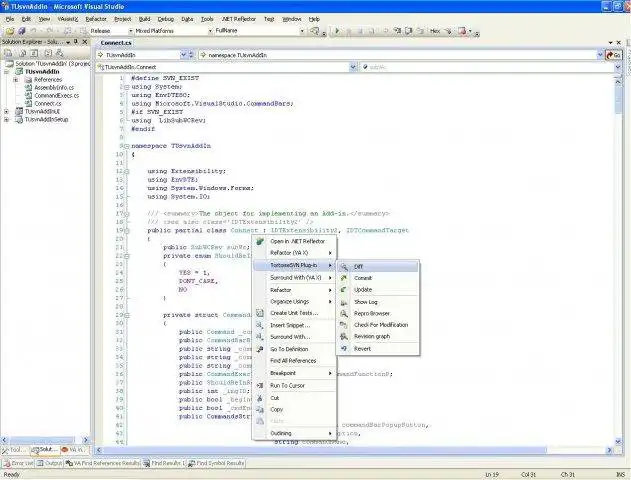Select AssemblyInfo.cs in Solution Explorer

pyautogui.click(x=54, y=87)
